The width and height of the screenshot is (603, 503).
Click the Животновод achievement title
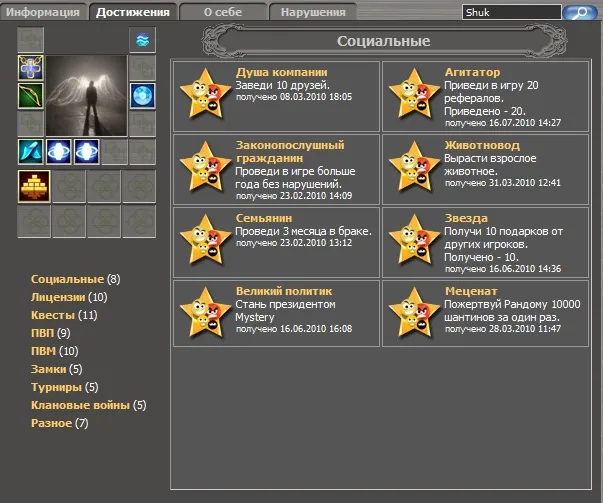point(482,145)
